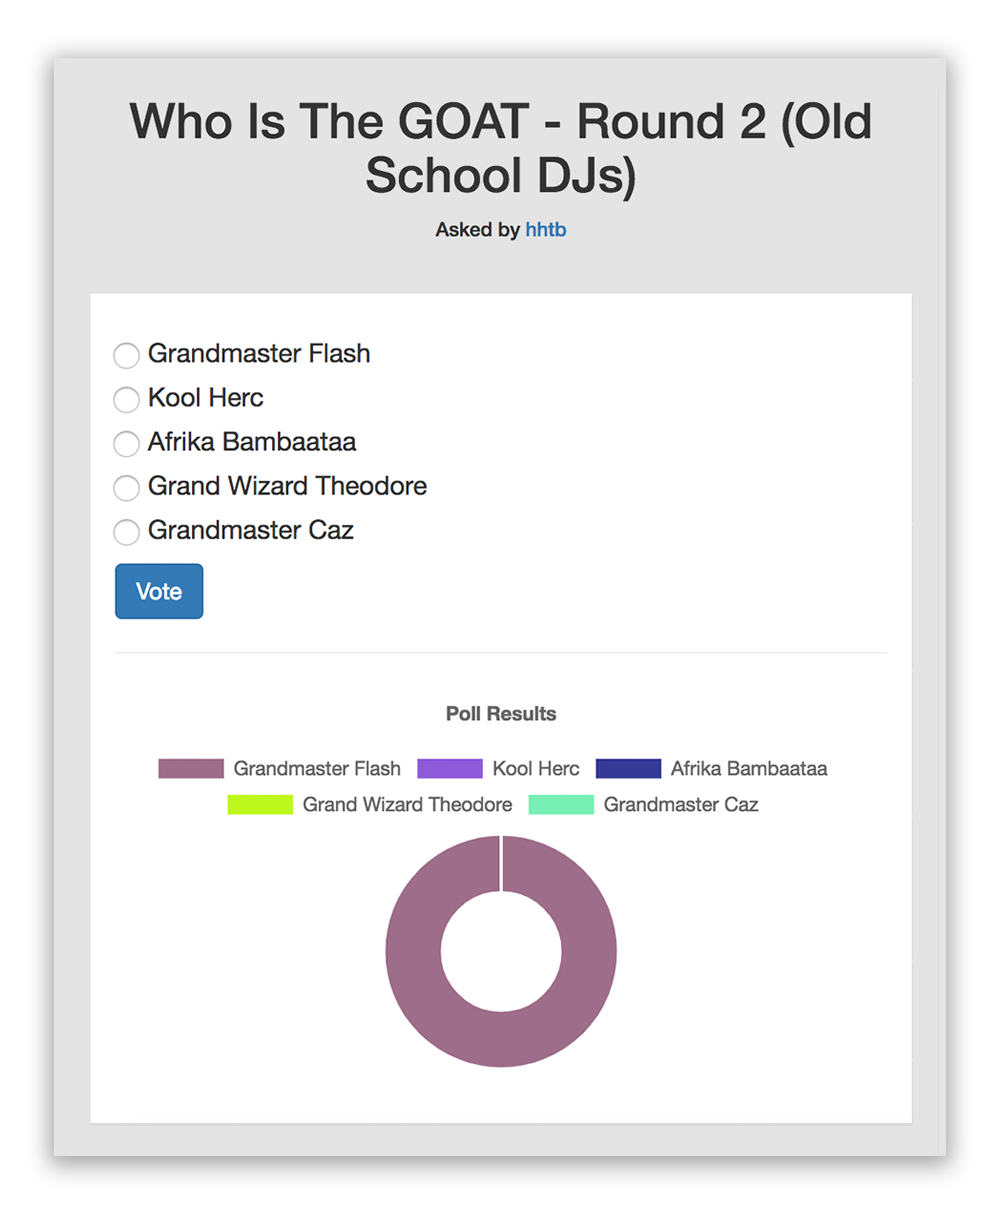Select Afrika Bambaataa radio button
The height and width of the screenshot is (1228, 1000).
tap(126, 443)
